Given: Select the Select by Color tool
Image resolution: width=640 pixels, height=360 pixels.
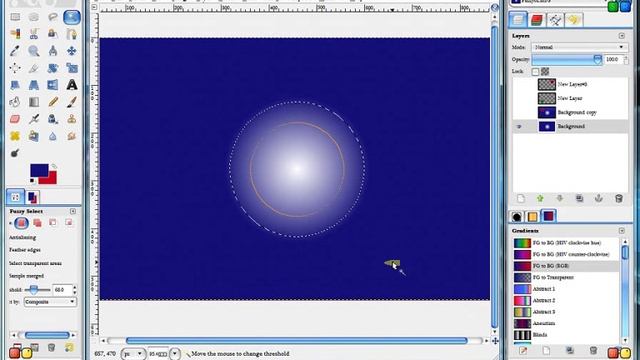Looking at the screenshot, I should pos(15,34).
